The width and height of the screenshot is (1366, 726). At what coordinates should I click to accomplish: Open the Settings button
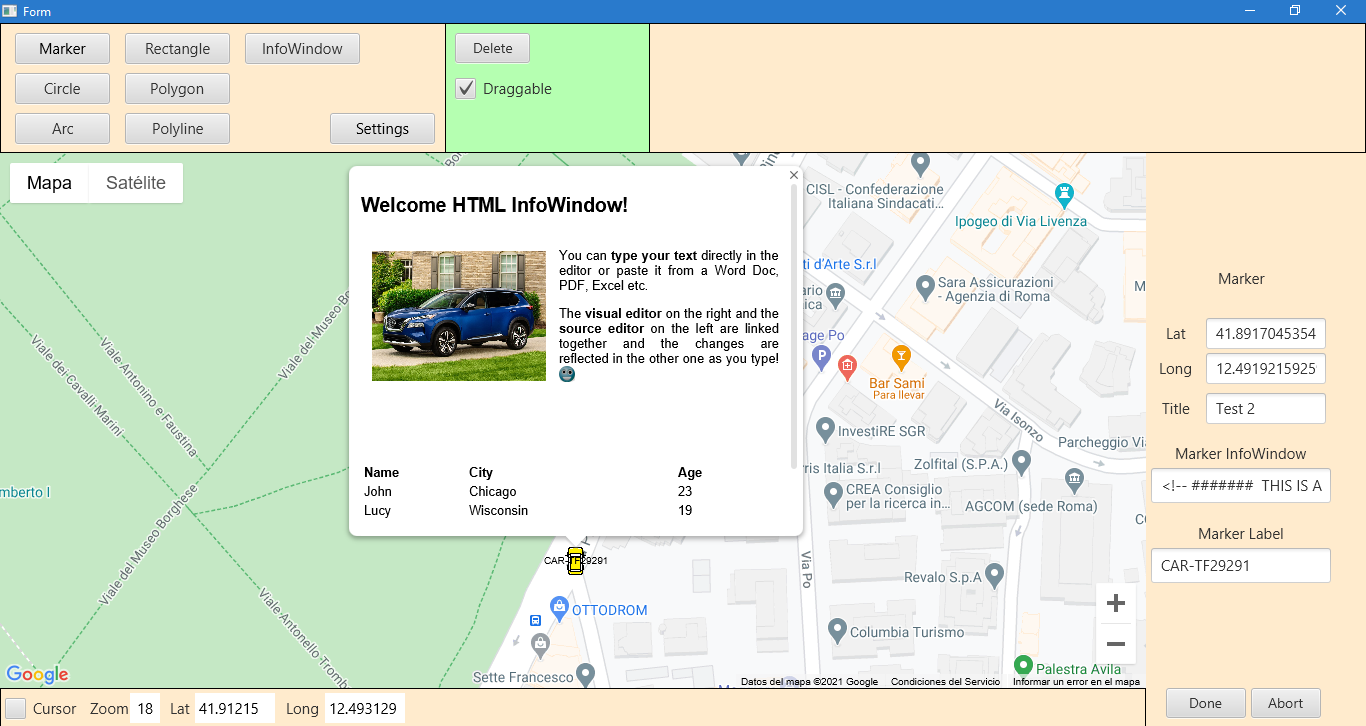(x=382, y=128)
